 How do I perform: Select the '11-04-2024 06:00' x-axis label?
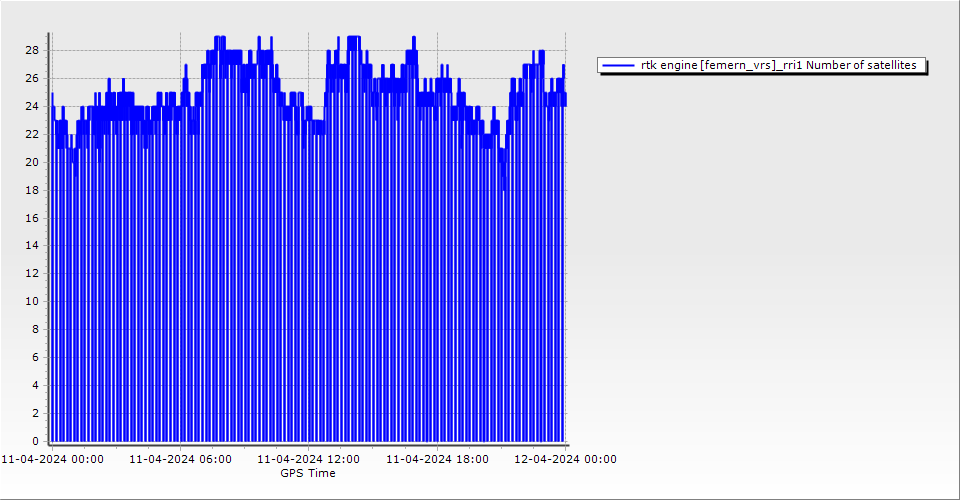(180, 459)
